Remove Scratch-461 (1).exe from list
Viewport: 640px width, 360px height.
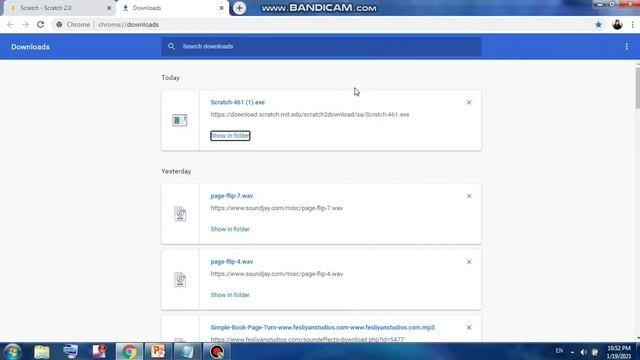pos(469,102)
